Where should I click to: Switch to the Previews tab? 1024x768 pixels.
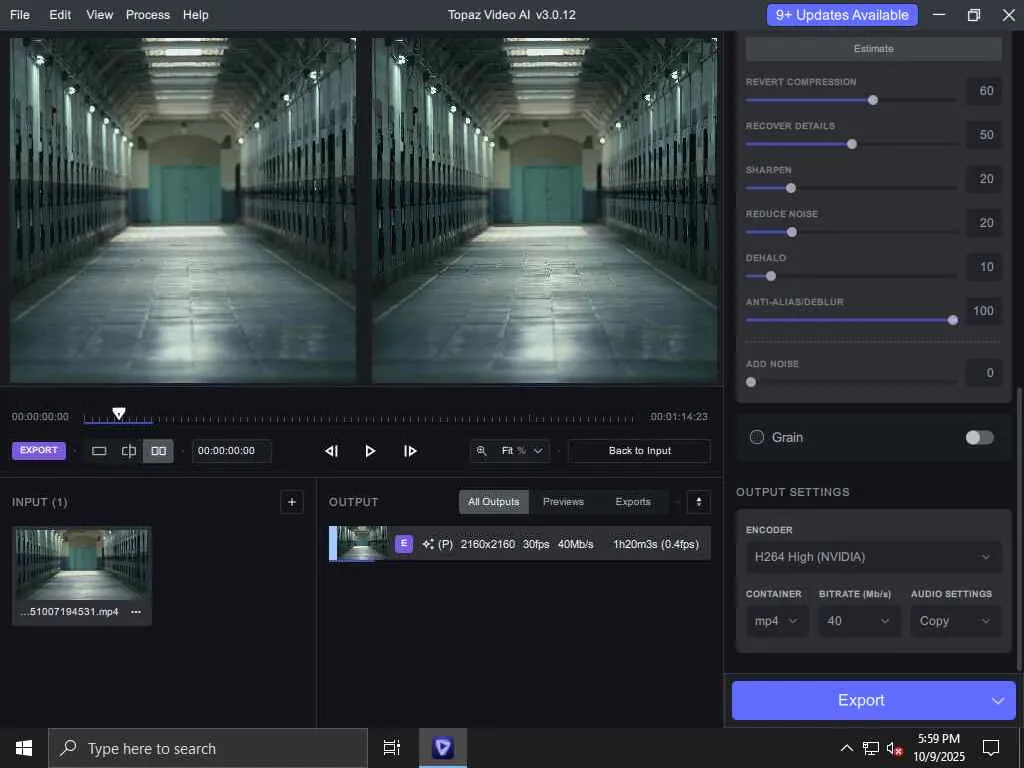point(563,502)
